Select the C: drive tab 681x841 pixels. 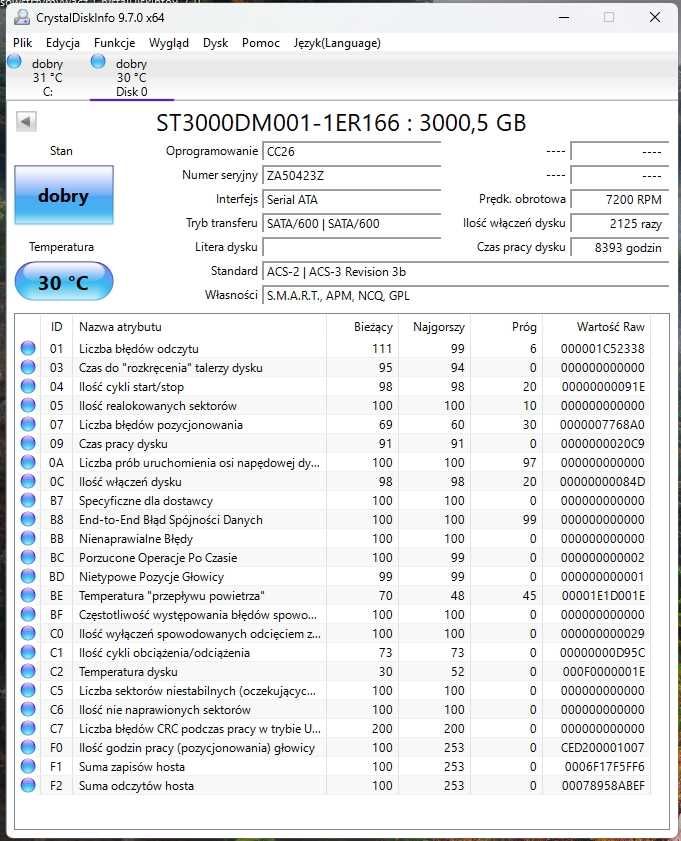[x=47, y=77]
